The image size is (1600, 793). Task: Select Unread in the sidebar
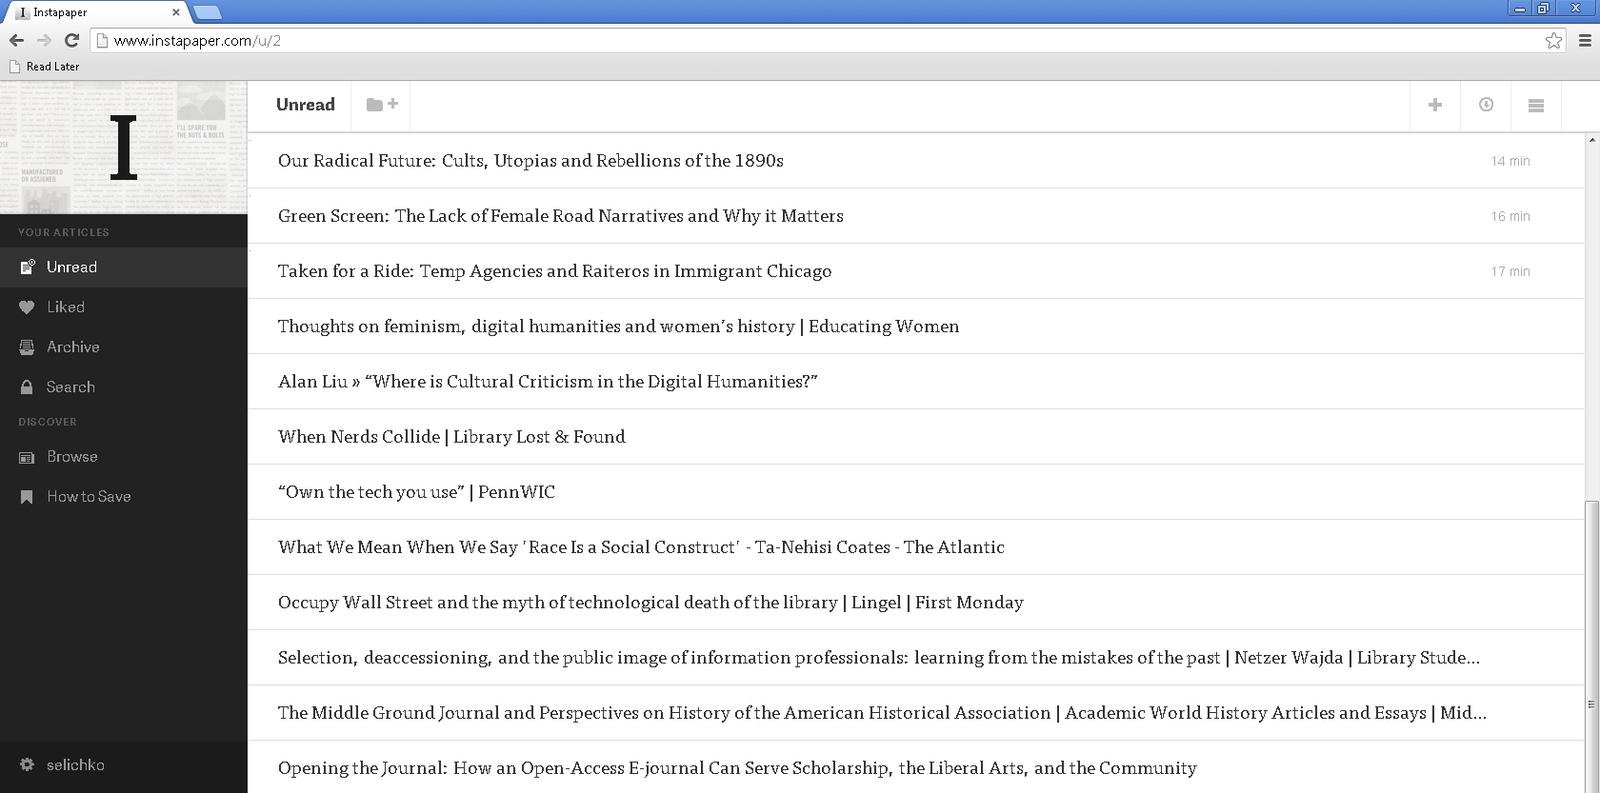click(124, 267)
